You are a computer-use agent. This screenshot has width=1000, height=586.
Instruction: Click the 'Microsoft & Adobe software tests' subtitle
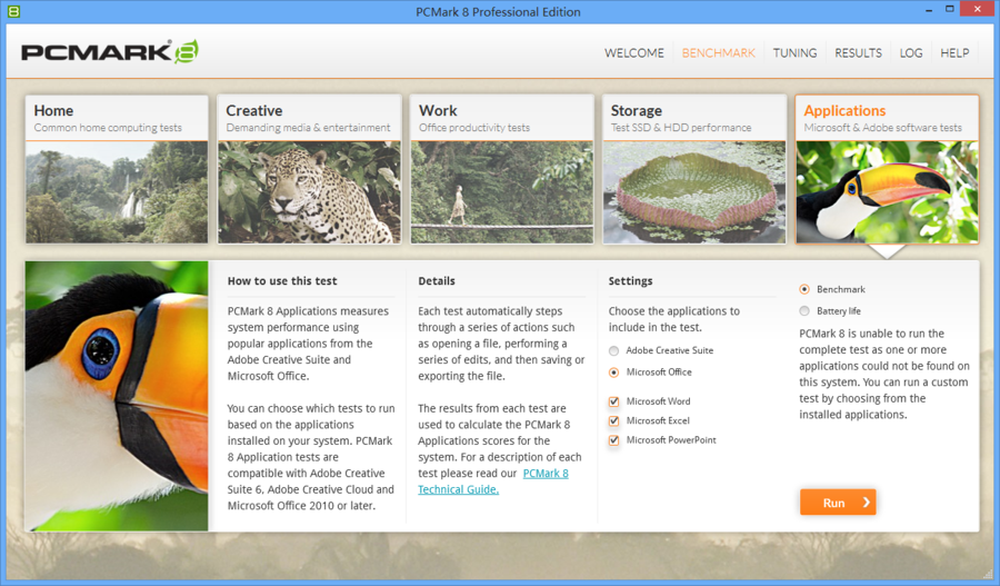pyautogui.click(x=883, y=128)
